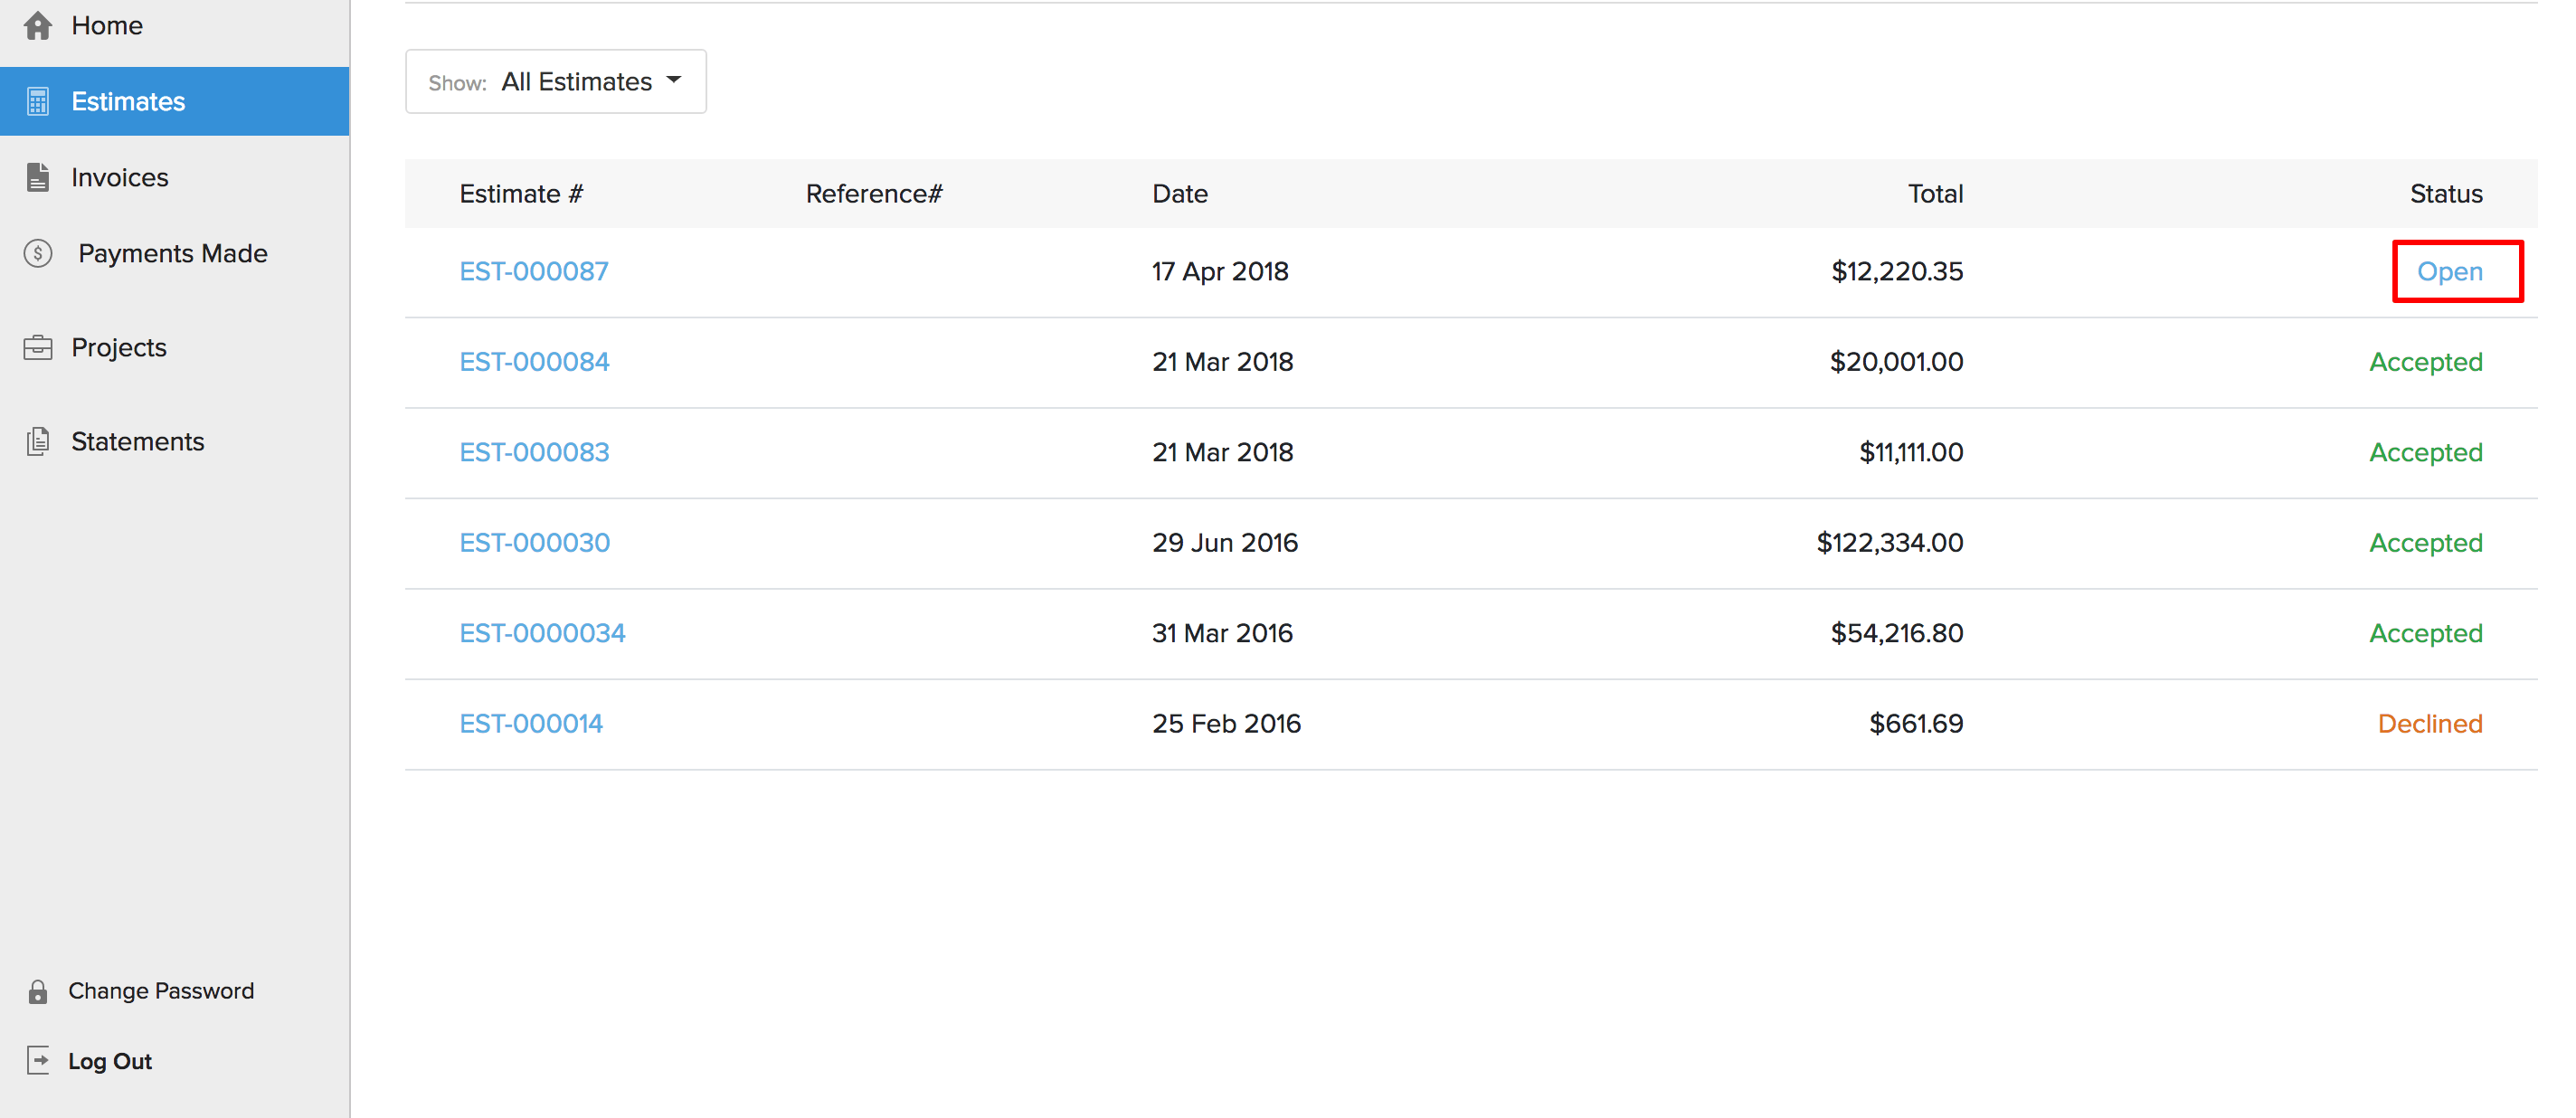This screenshot has width=2576, height=1118.
Task: Open the Invoices menu item
Action: [120, 177]
